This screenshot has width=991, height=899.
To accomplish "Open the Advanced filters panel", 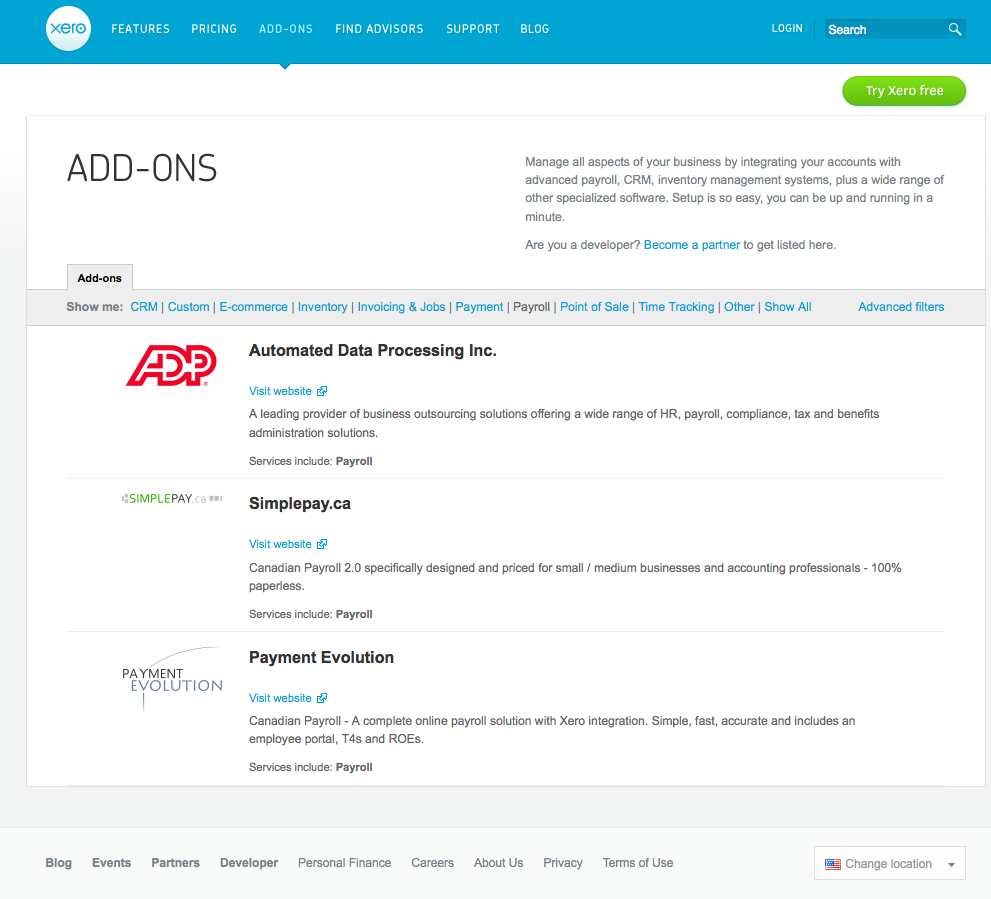I will pyautogui.click(x=900, y=307).
